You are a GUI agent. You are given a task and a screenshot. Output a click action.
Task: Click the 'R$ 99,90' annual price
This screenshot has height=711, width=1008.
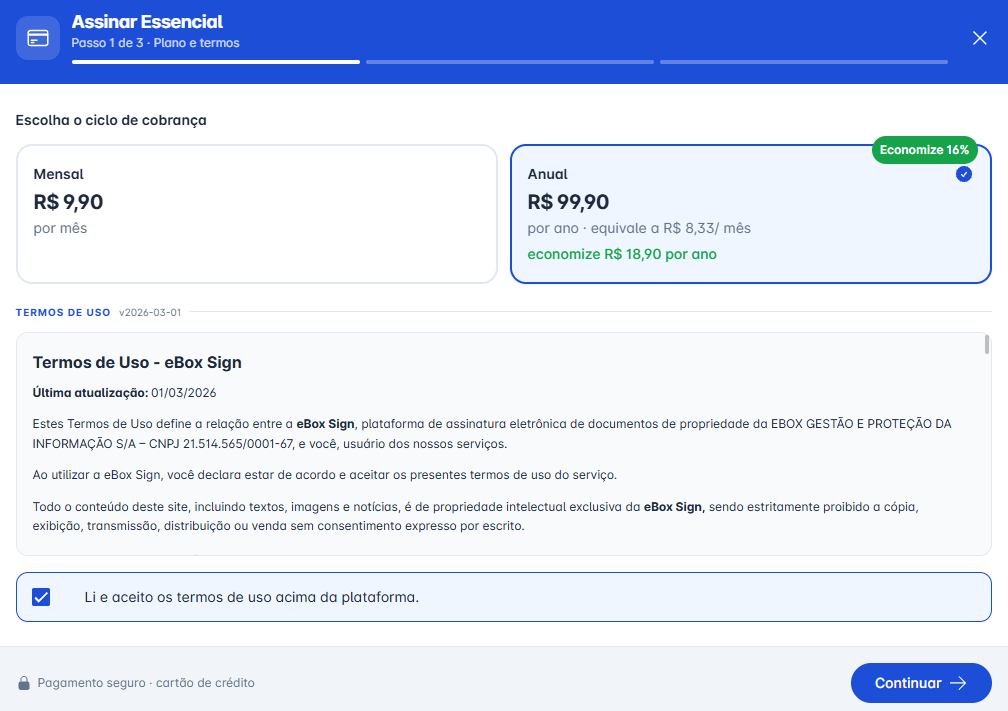568,202
